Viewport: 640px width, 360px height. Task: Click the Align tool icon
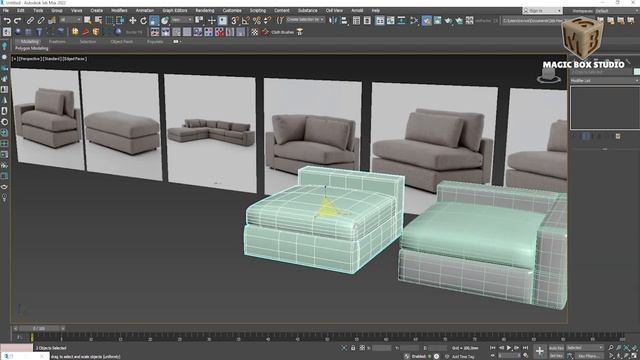coord(344,20)
